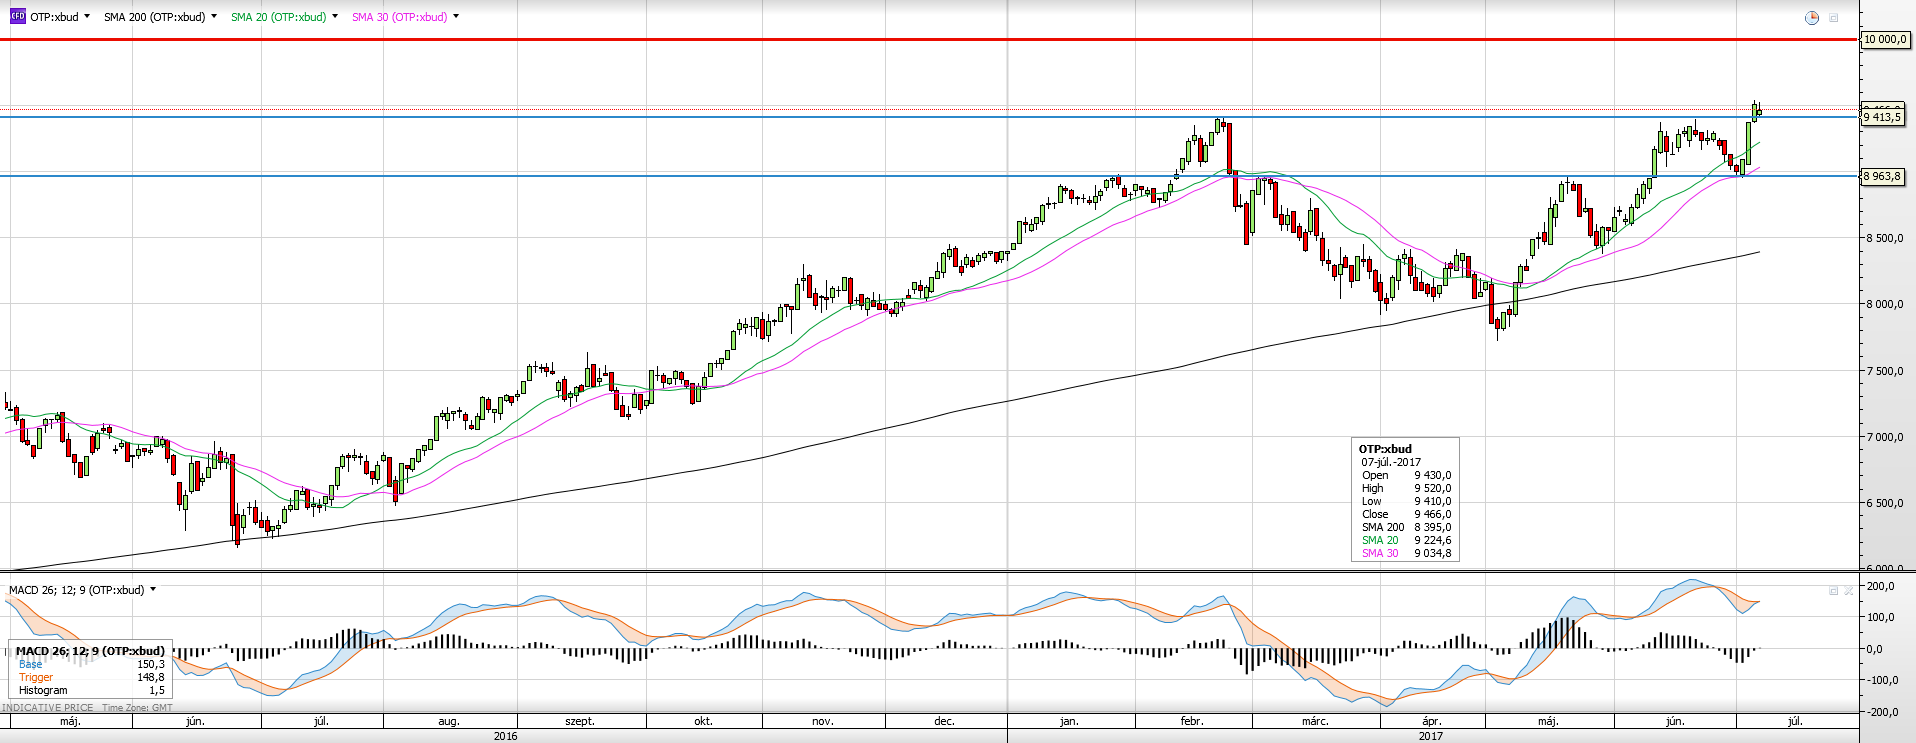Click the aug. month label on time axis

449,721
